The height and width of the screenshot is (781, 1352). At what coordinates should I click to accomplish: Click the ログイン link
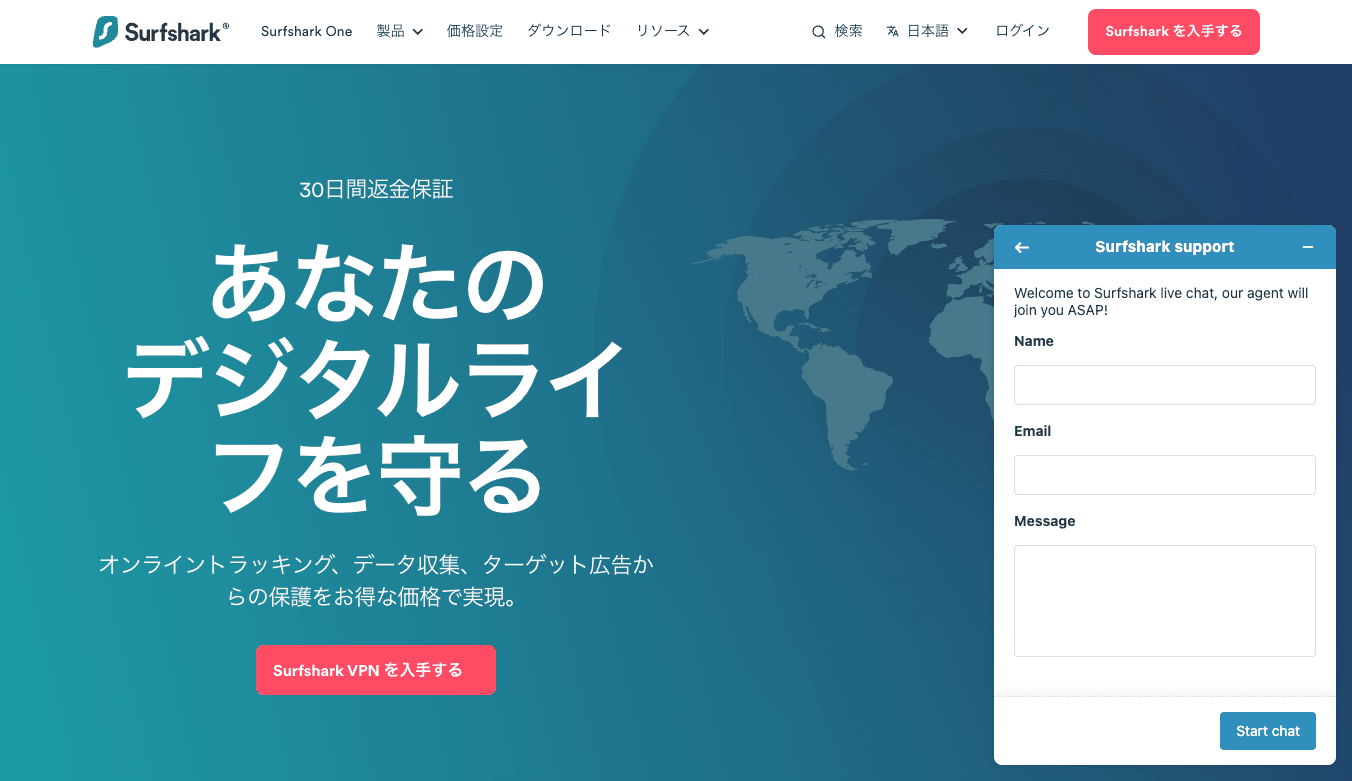(1023, 32)
